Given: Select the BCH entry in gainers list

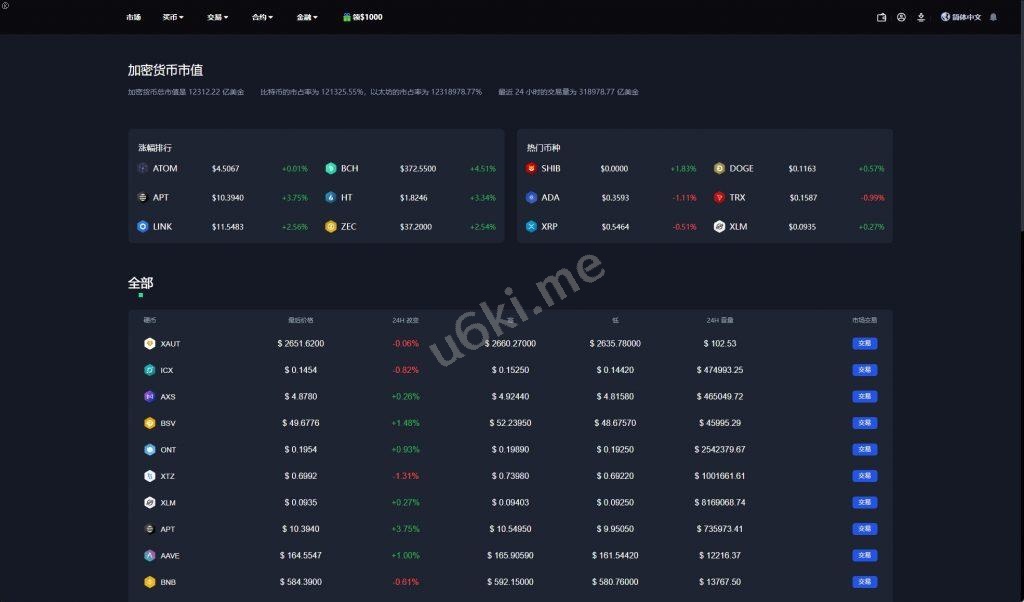Looking at the screenshot, I should tap(349, 169).
